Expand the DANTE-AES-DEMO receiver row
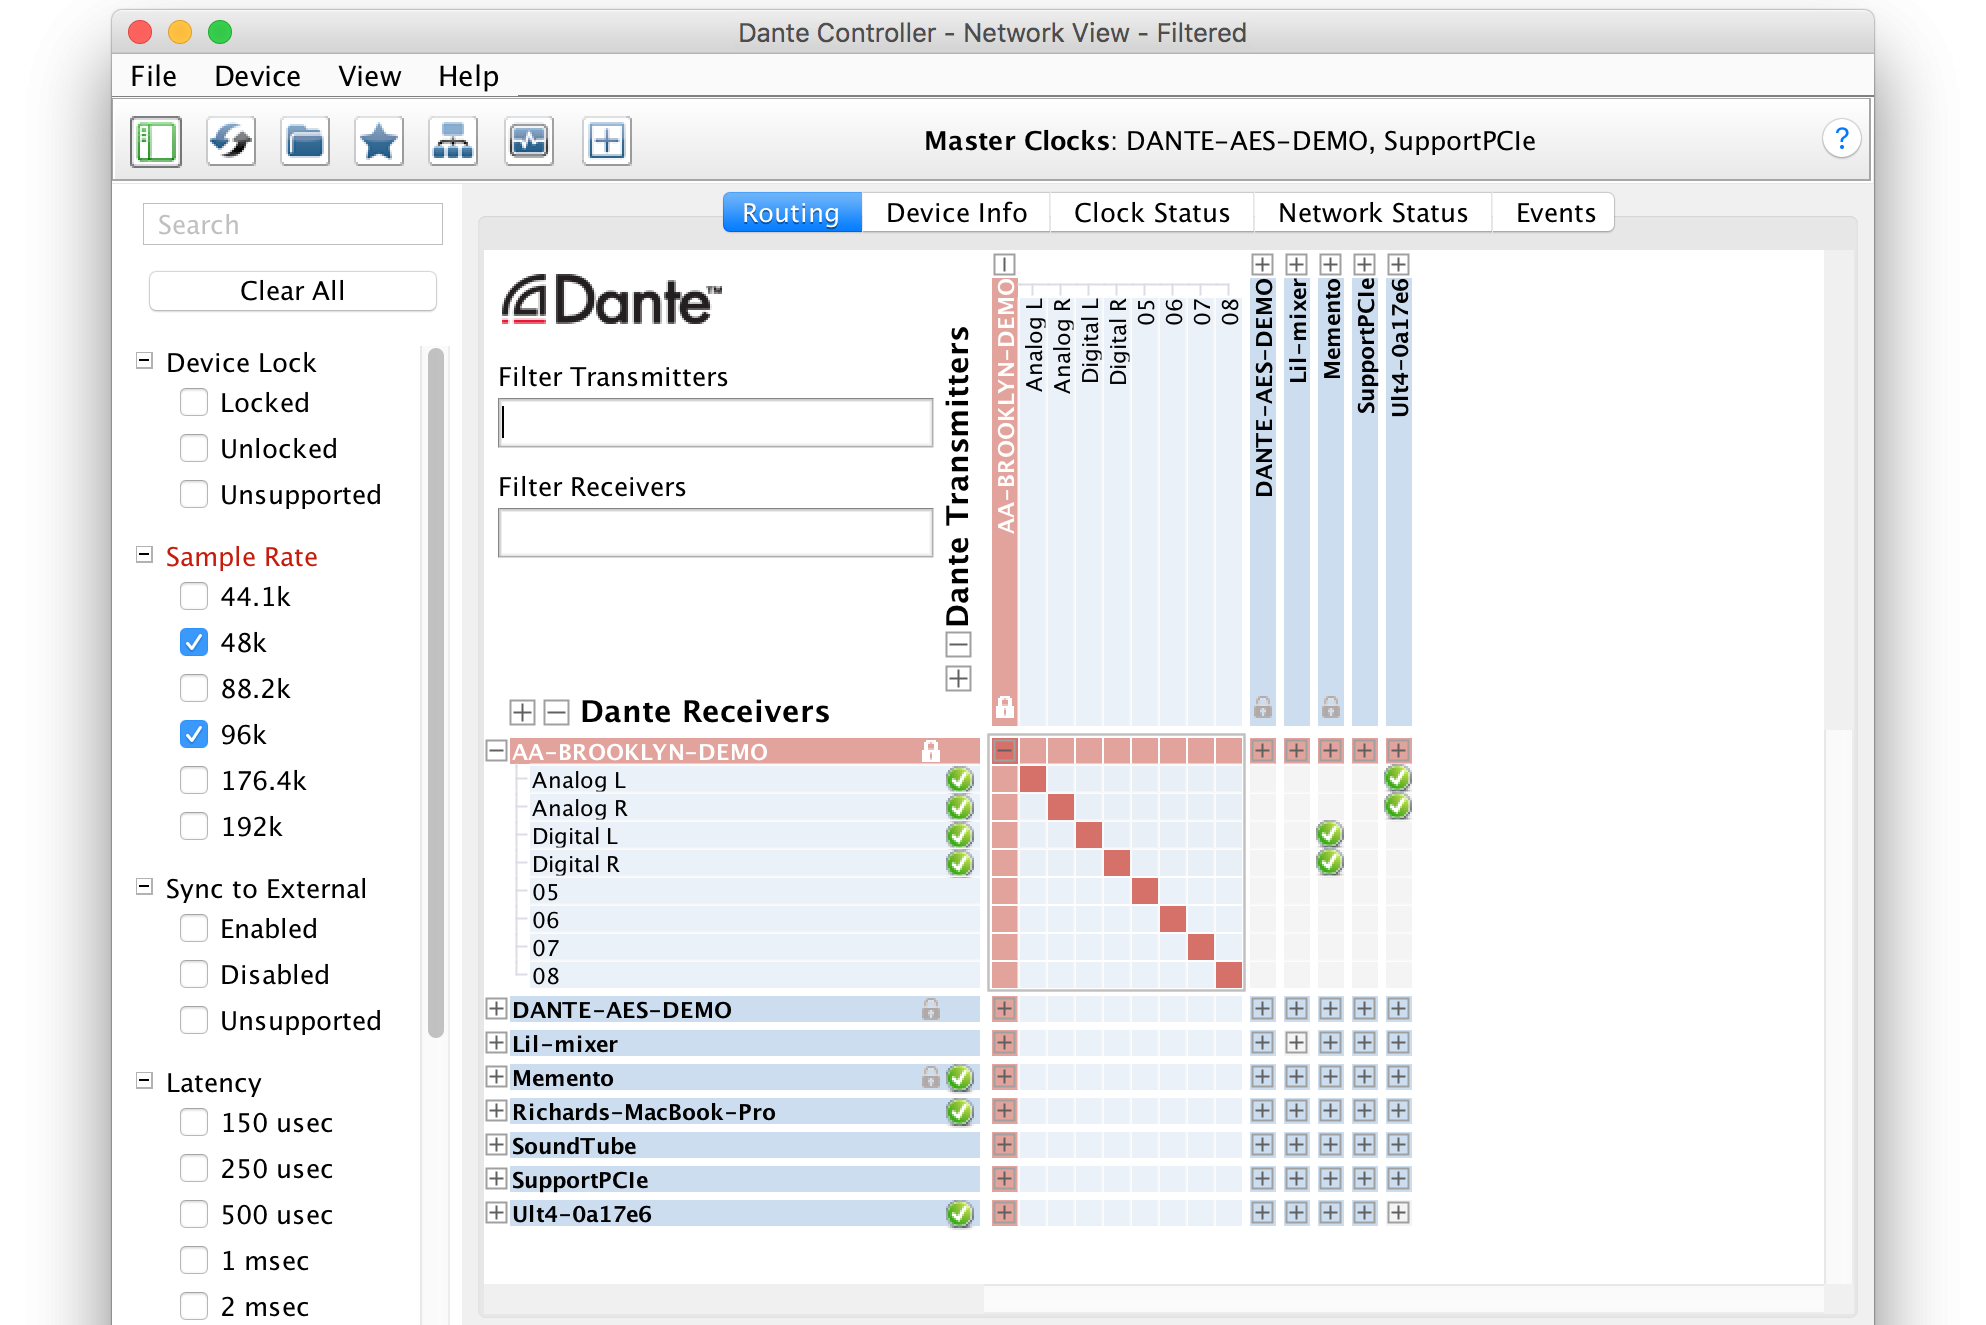This screenshot has width=1986, height=1325. 496,1008
